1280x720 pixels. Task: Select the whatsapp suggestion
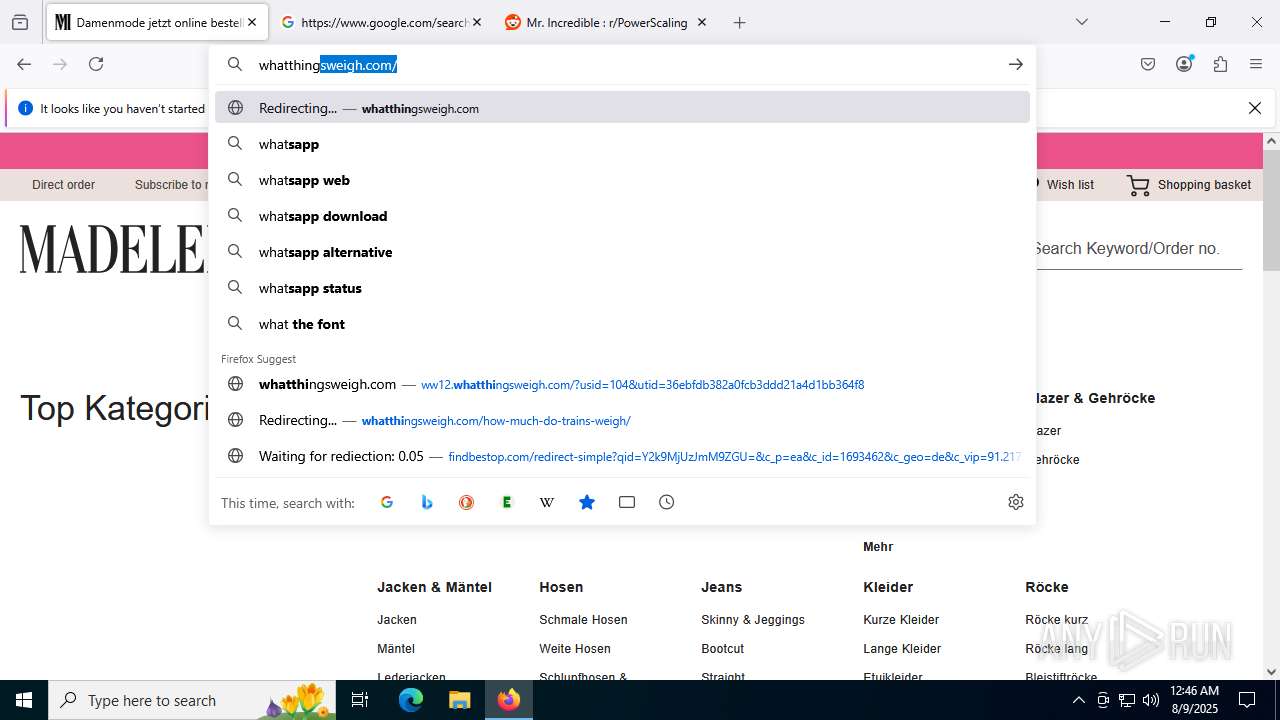coord(622,144)
